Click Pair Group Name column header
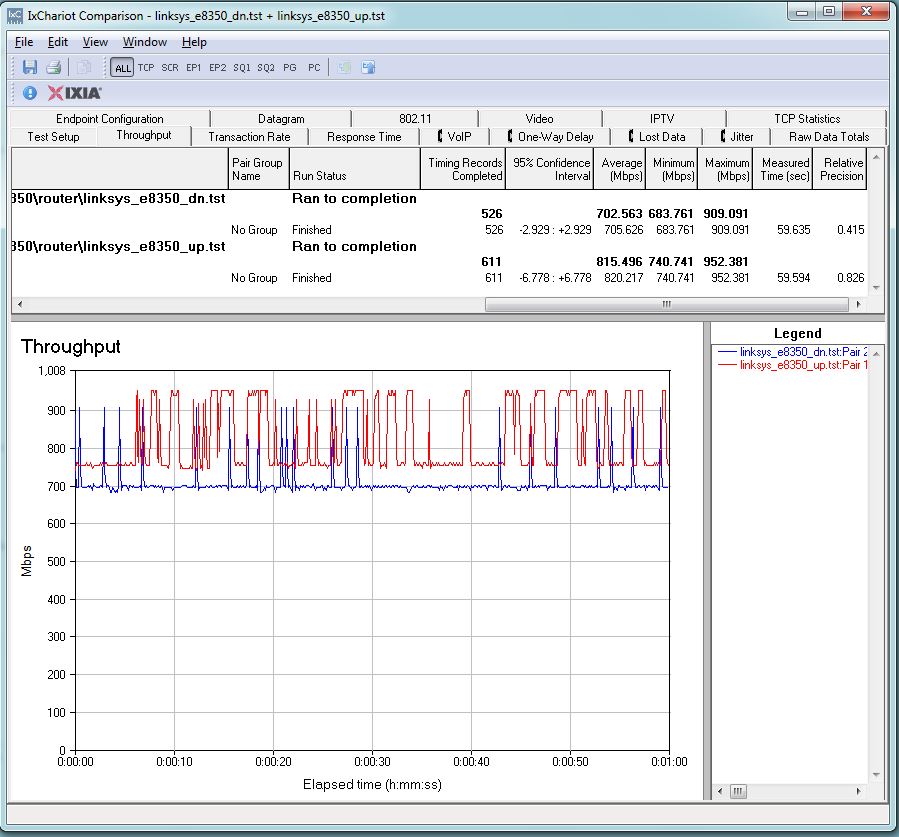 point(259,169)
